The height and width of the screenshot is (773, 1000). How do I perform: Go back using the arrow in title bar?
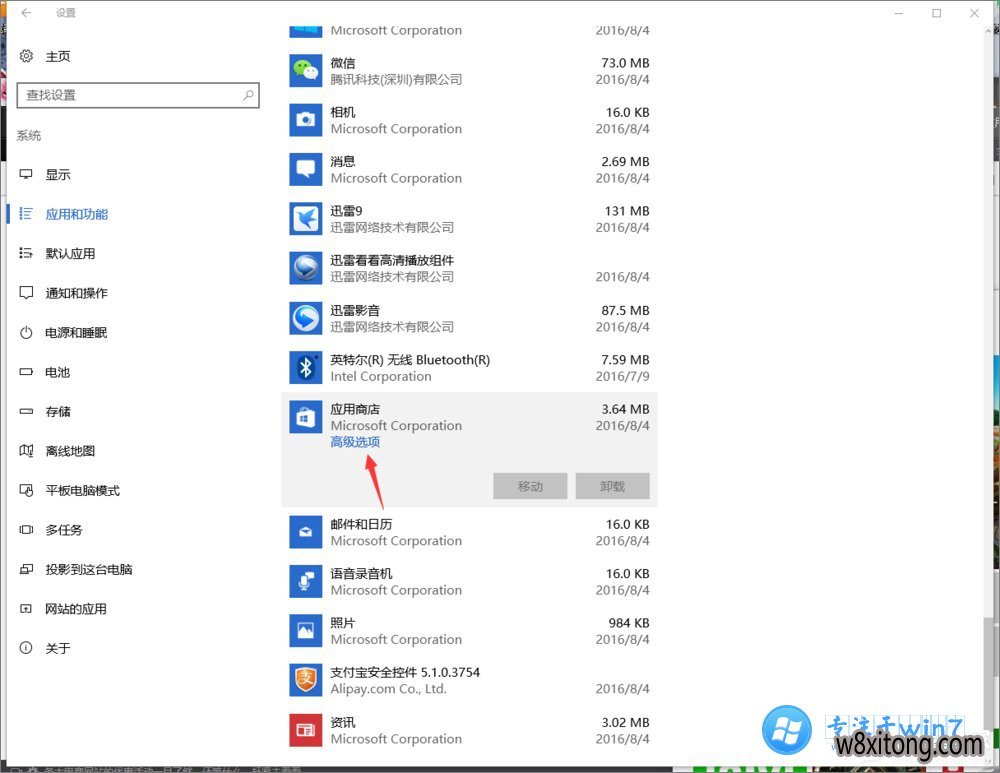click(25, 13)
